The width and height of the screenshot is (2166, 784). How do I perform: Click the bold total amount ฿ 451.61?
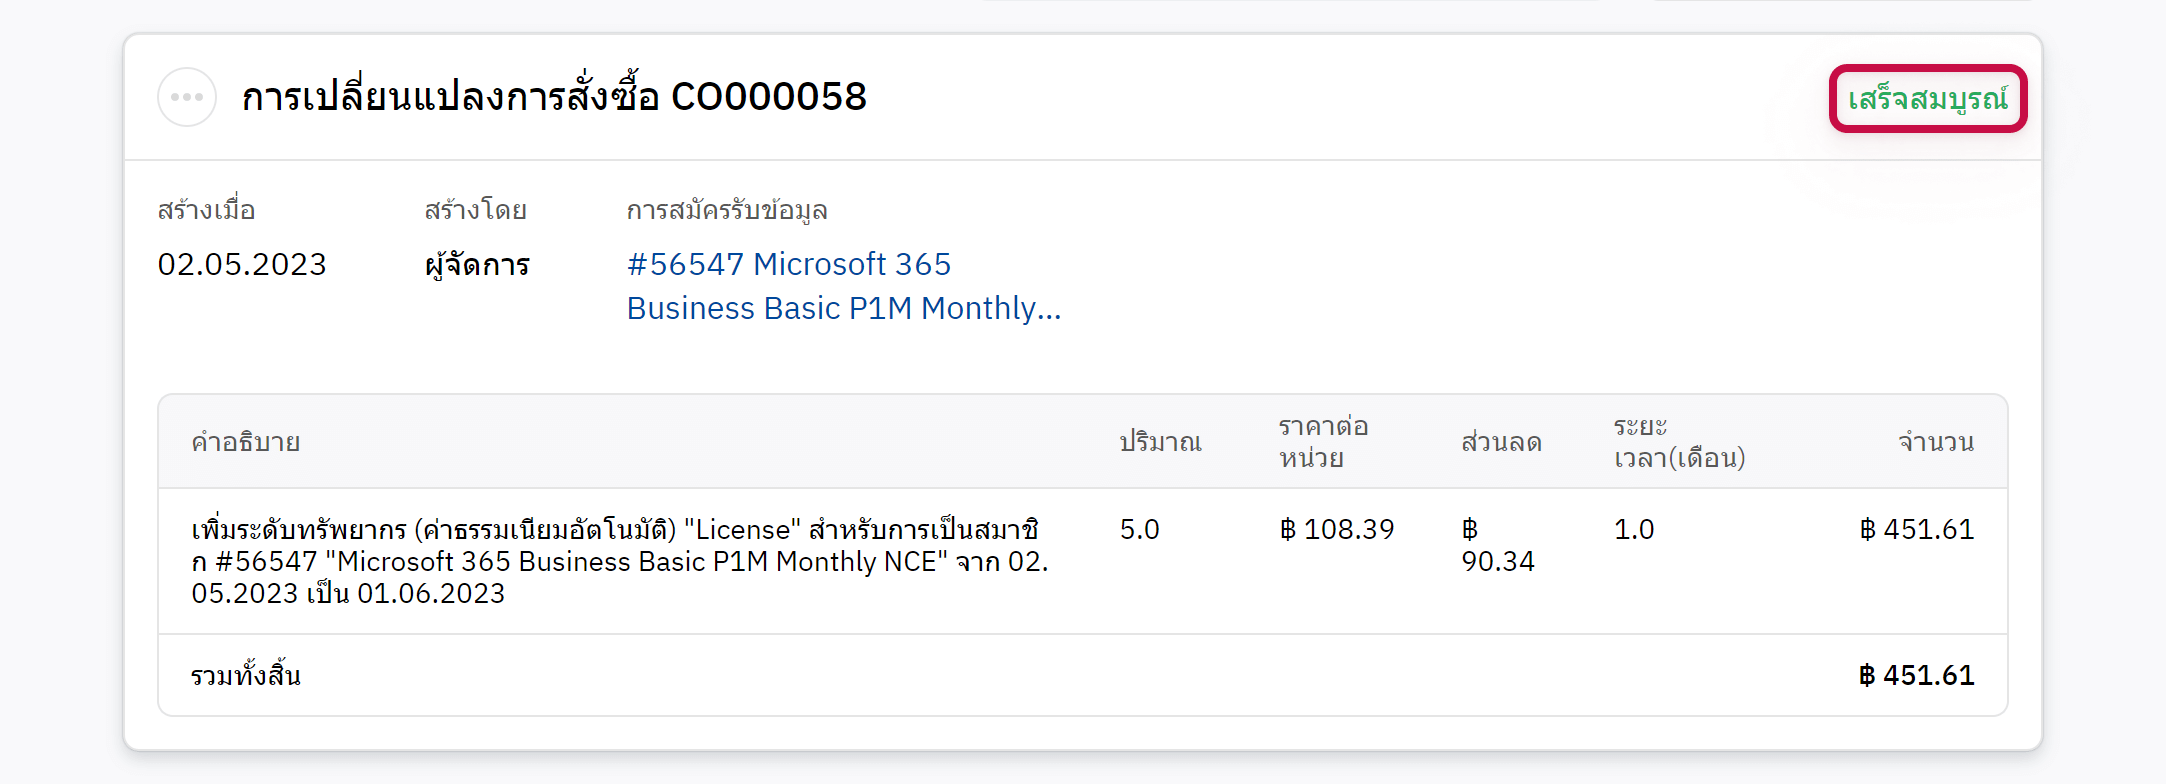coord(1916,676)
